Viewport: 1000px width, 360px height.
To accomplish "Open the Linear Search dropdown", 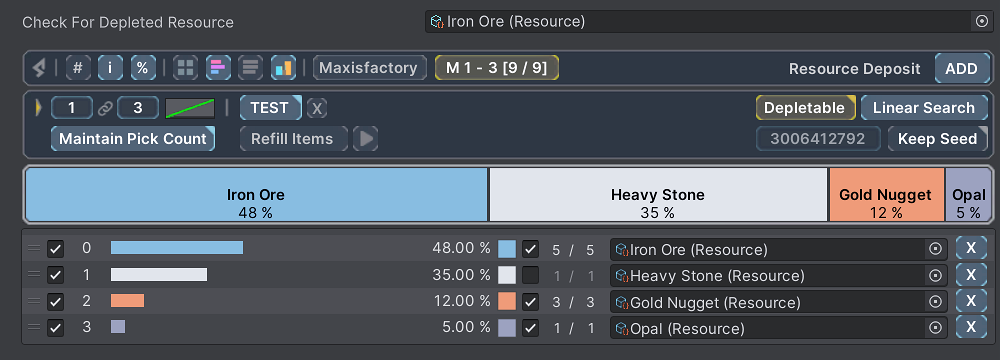I will [x=923, y=108].
